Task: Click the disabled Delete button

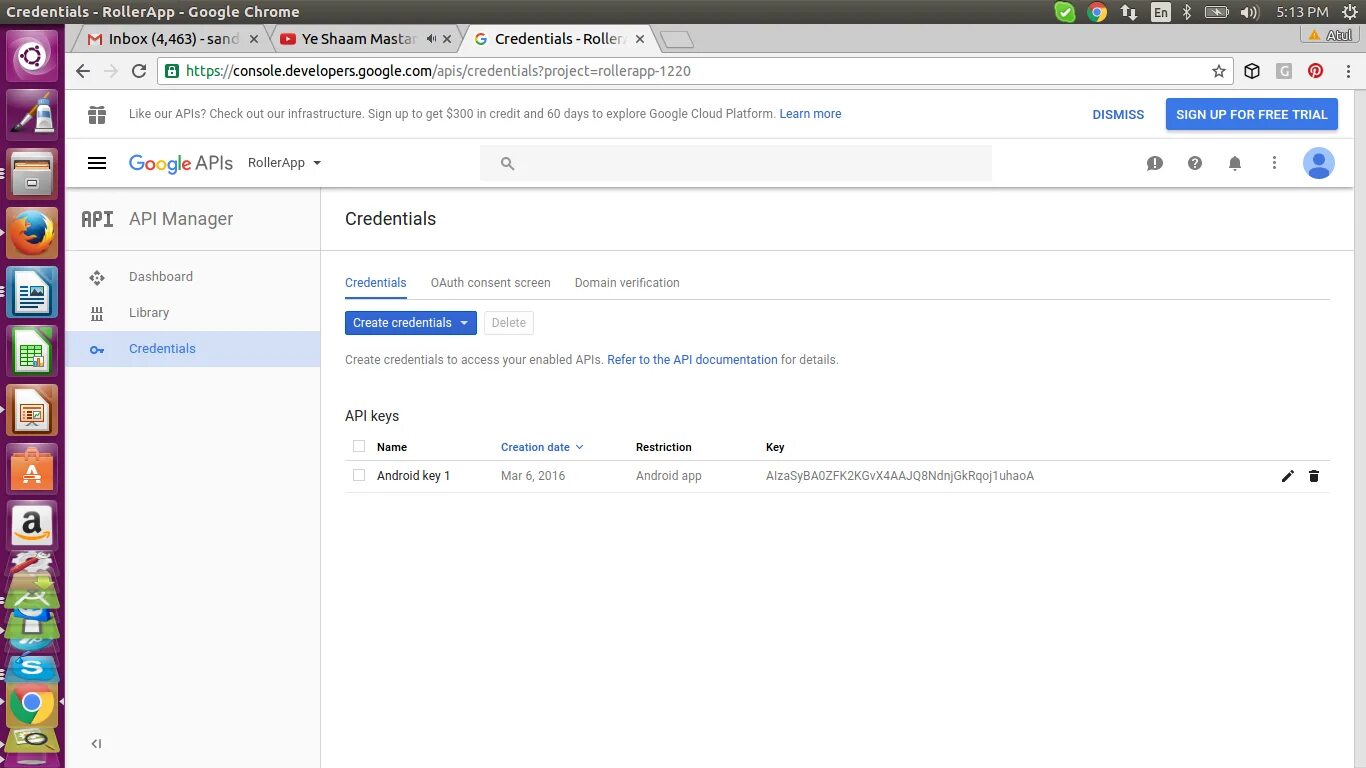Action: coord(508,323)
